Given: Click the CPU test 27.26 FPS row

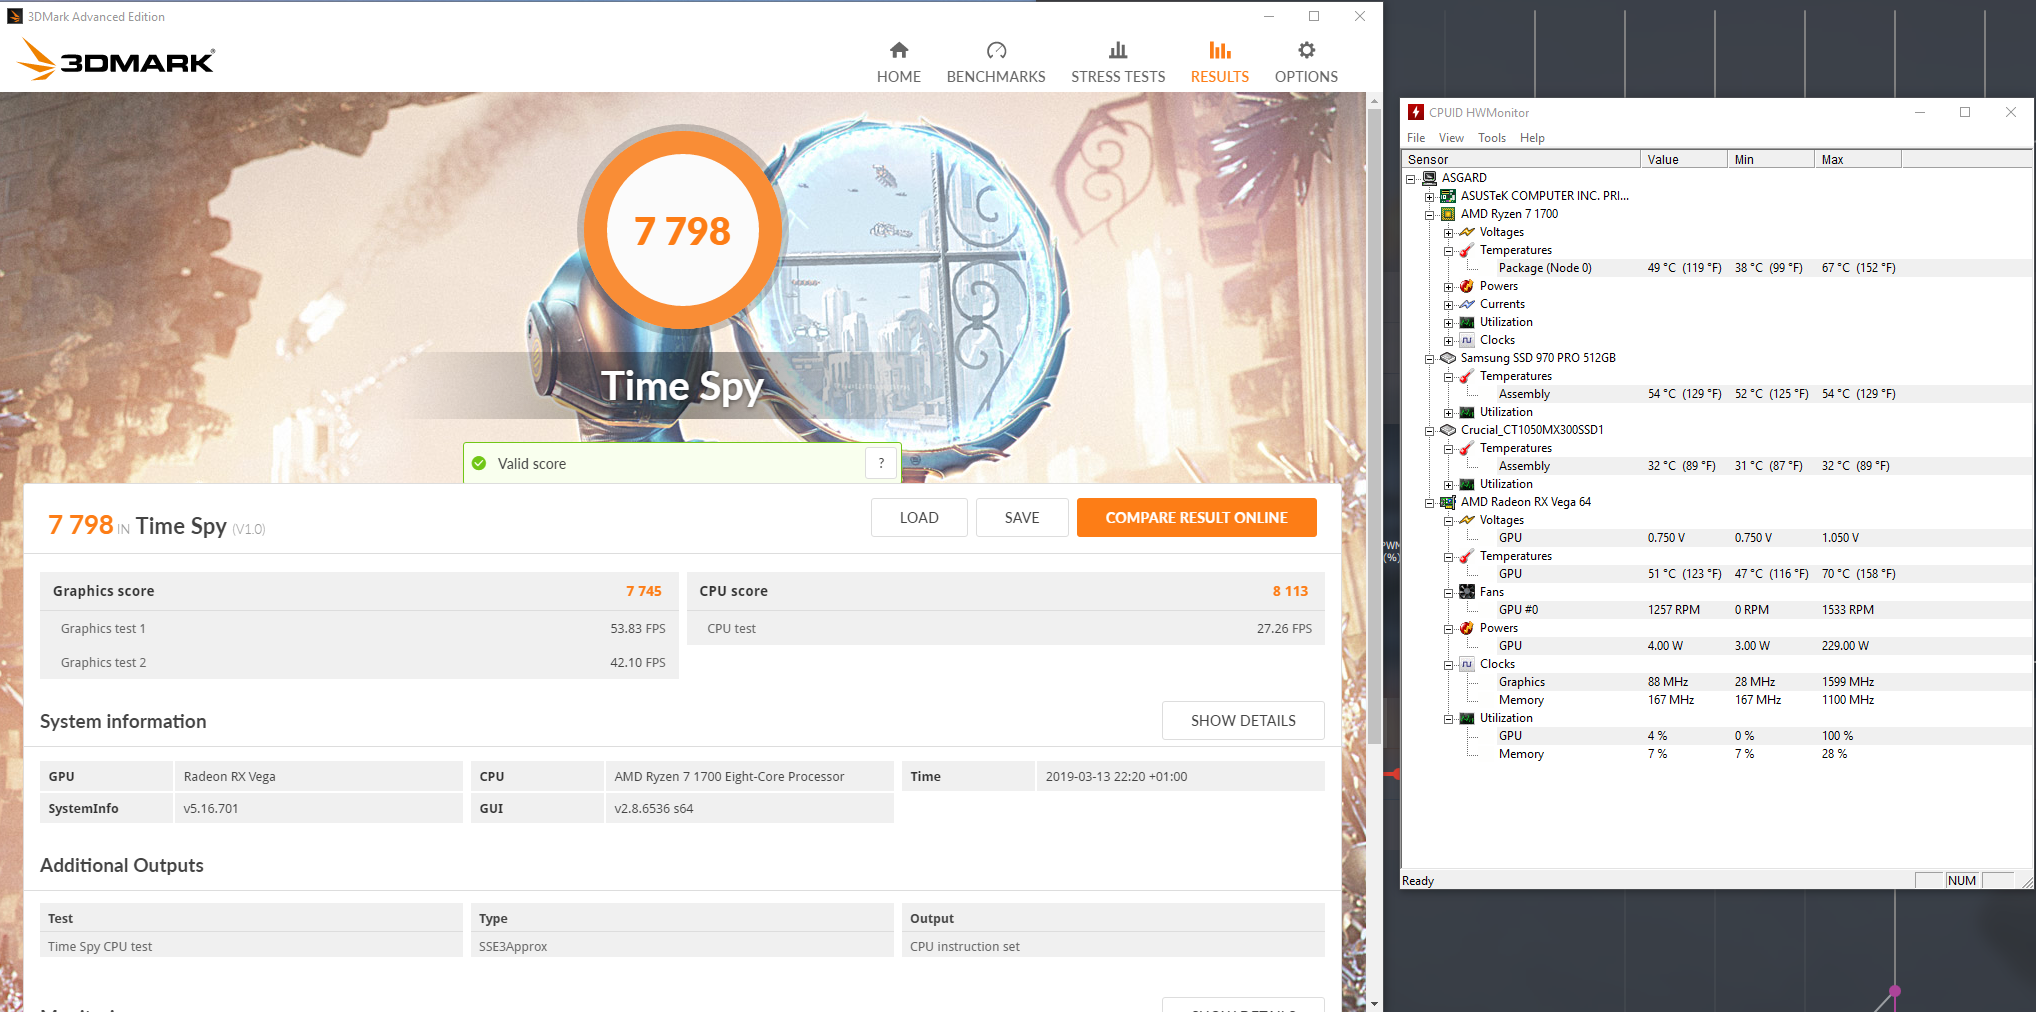Looking at the screenshot, I should coord(1006,628).
